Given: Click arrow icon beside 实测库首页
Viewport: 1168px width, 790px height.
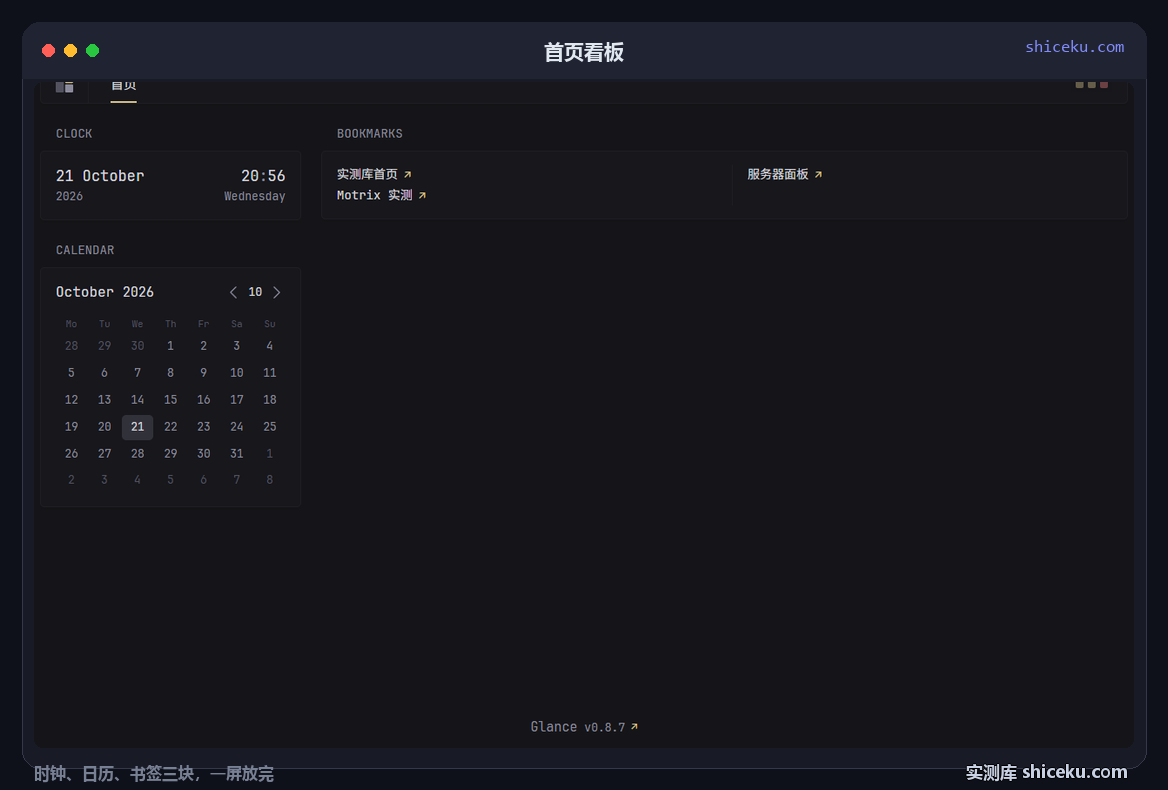Looking at the screenshot, I should pos(407,175).
